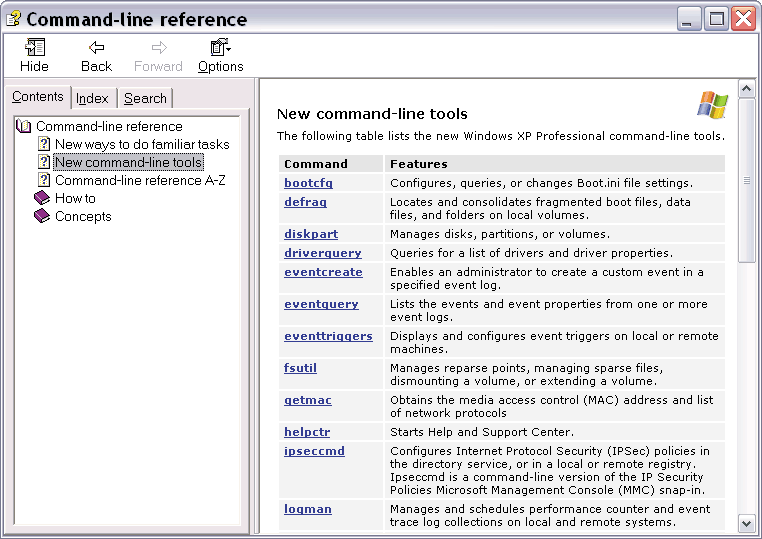Click the help window title bar icon
Image resolution: width=762 pixels, height=539 pixels.
[13, 18]
